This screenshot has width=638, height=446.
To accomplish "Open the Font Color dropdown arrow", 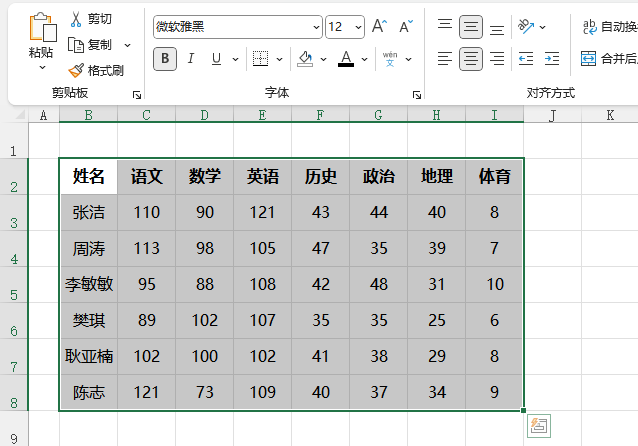I will (365, 59).
